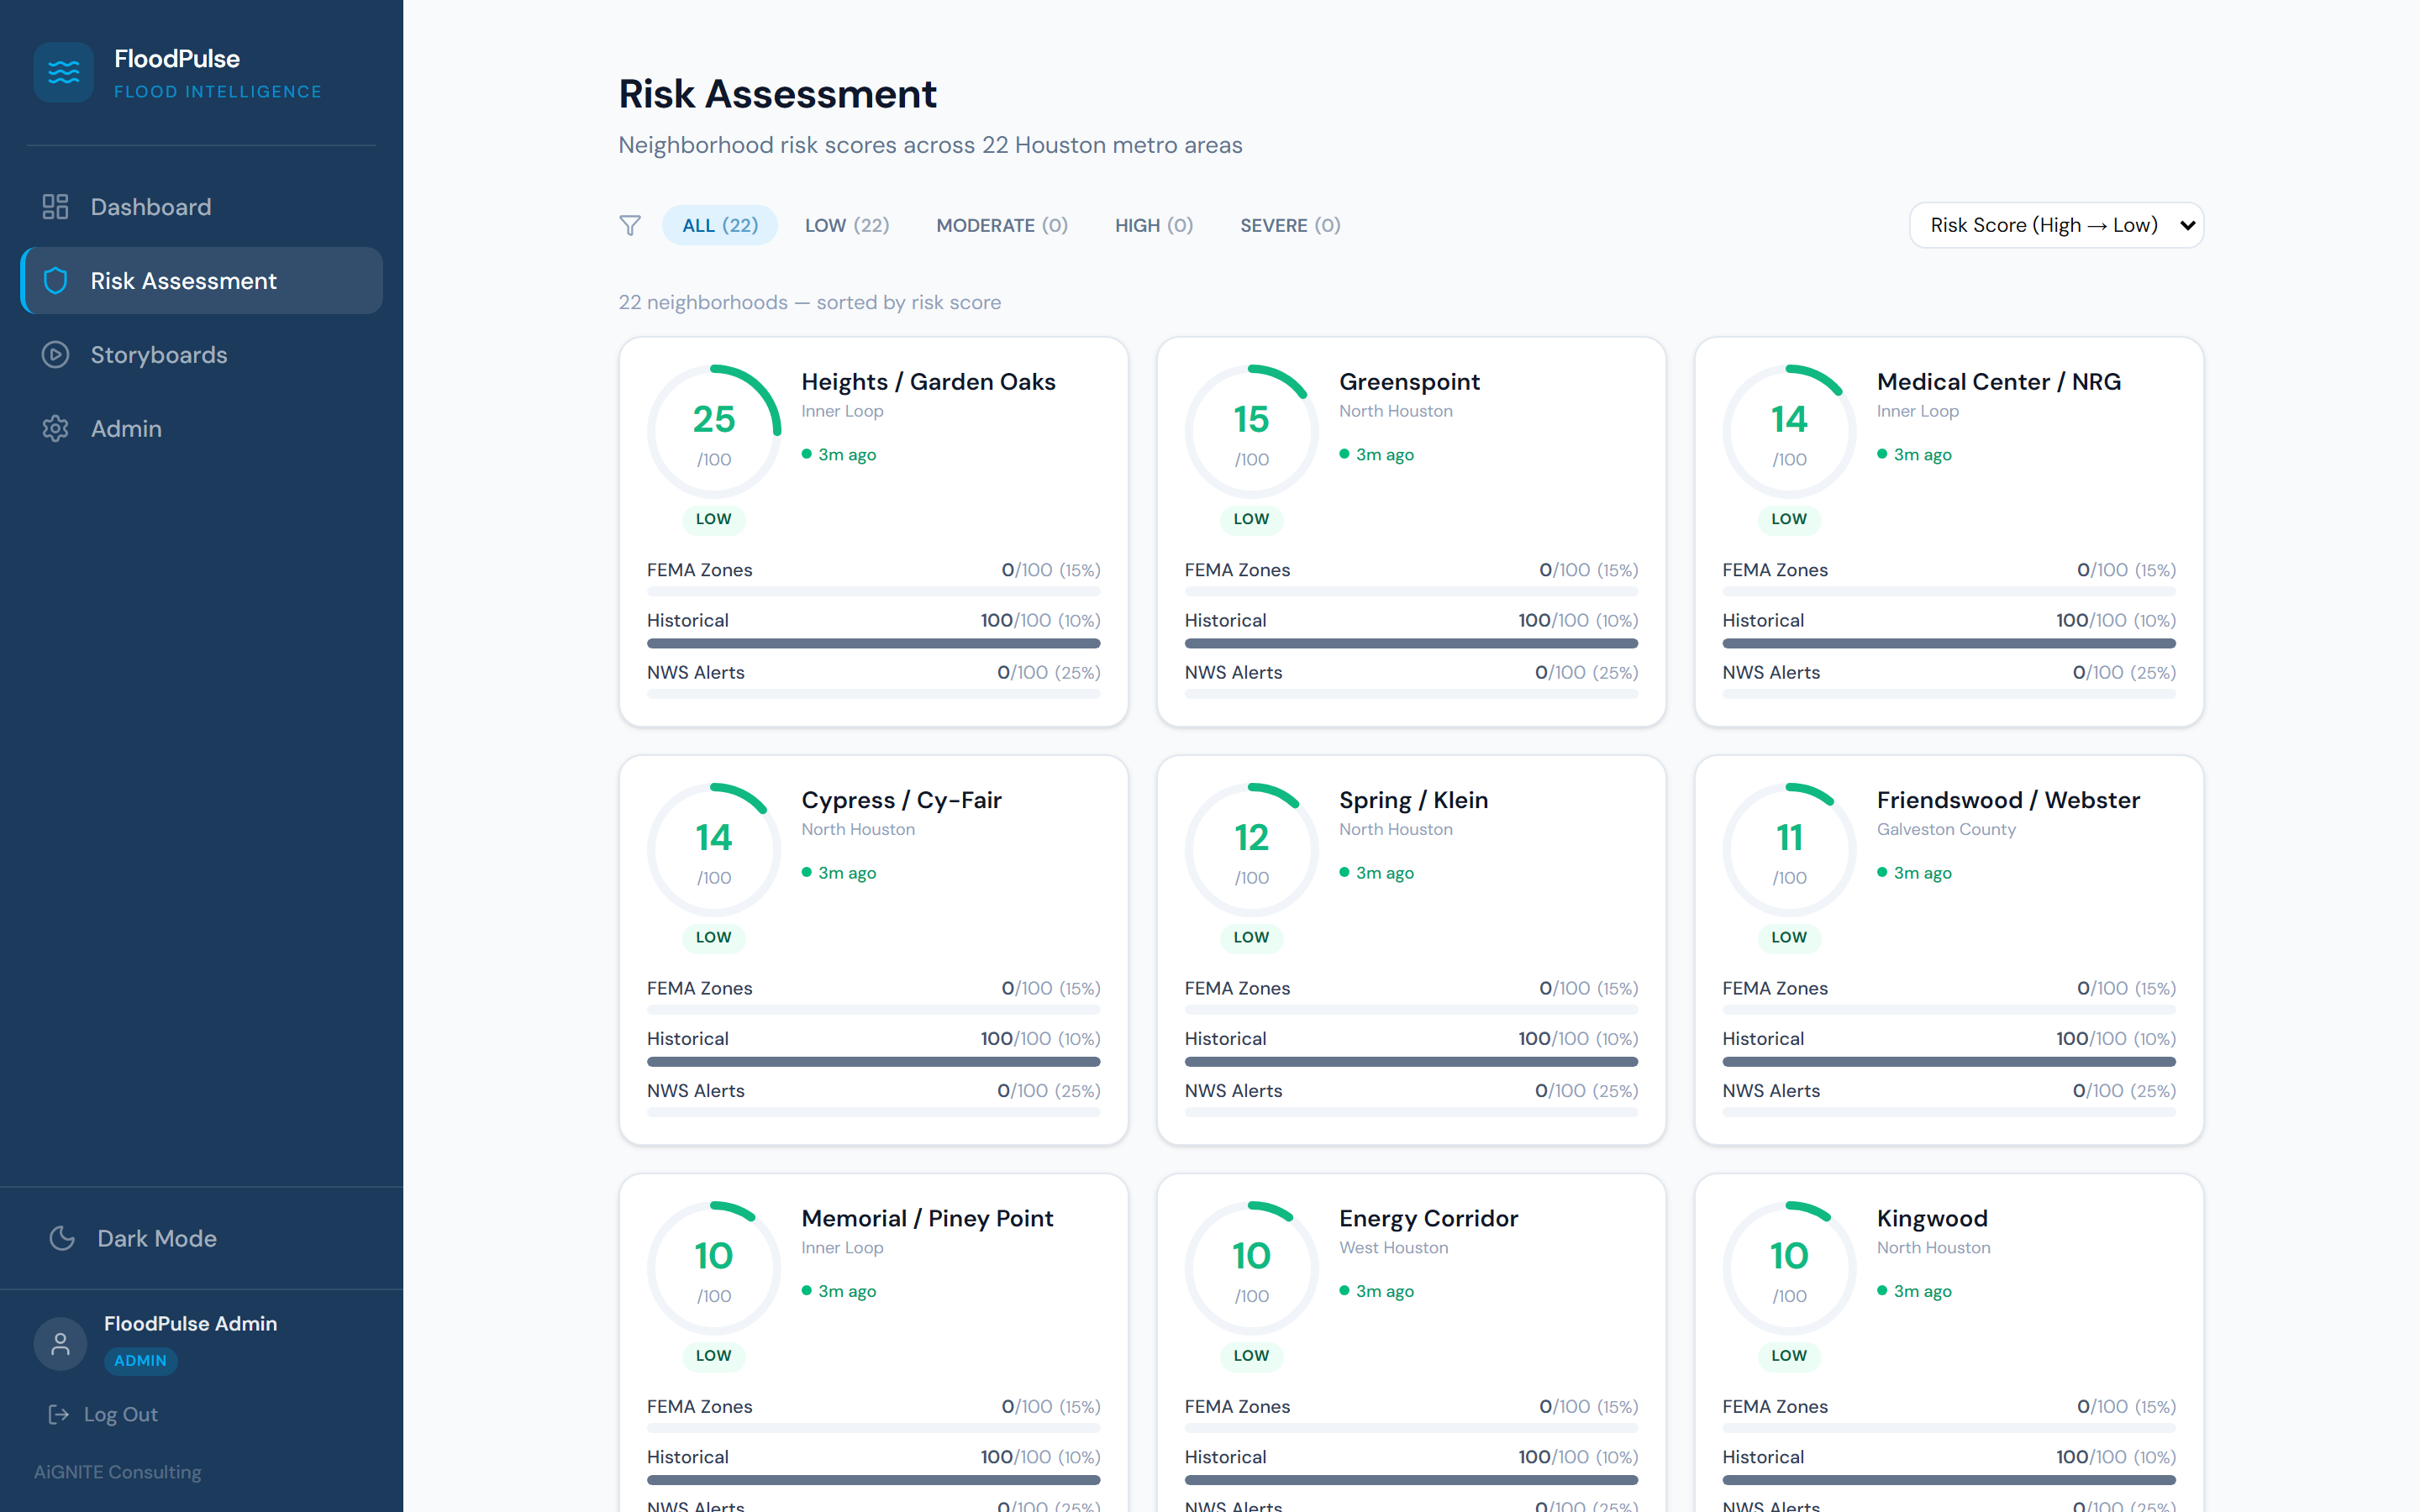
Task: Click the FloodPulse wave logo icon
Action: (x=63, y=71)
